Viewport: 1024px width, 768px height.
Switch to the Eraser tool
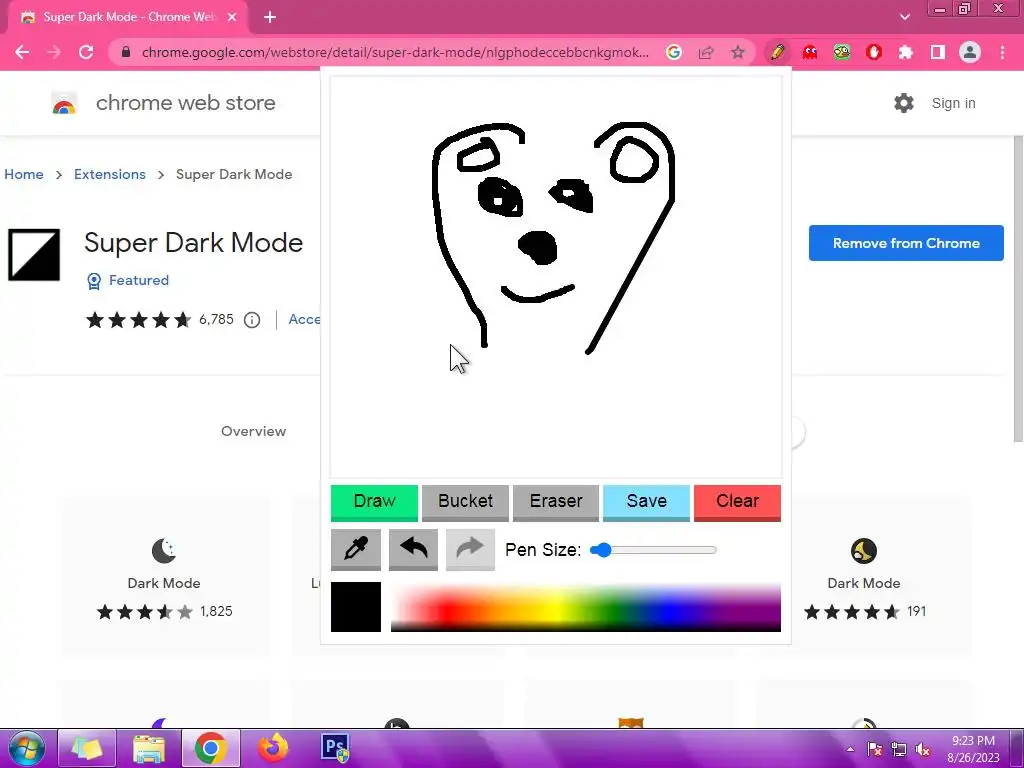coord(556,502)
